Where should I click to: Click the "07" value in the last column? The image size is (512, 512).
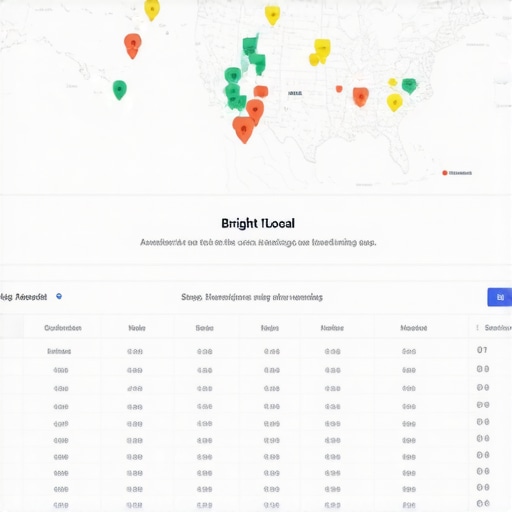click(x=482, y=350)
